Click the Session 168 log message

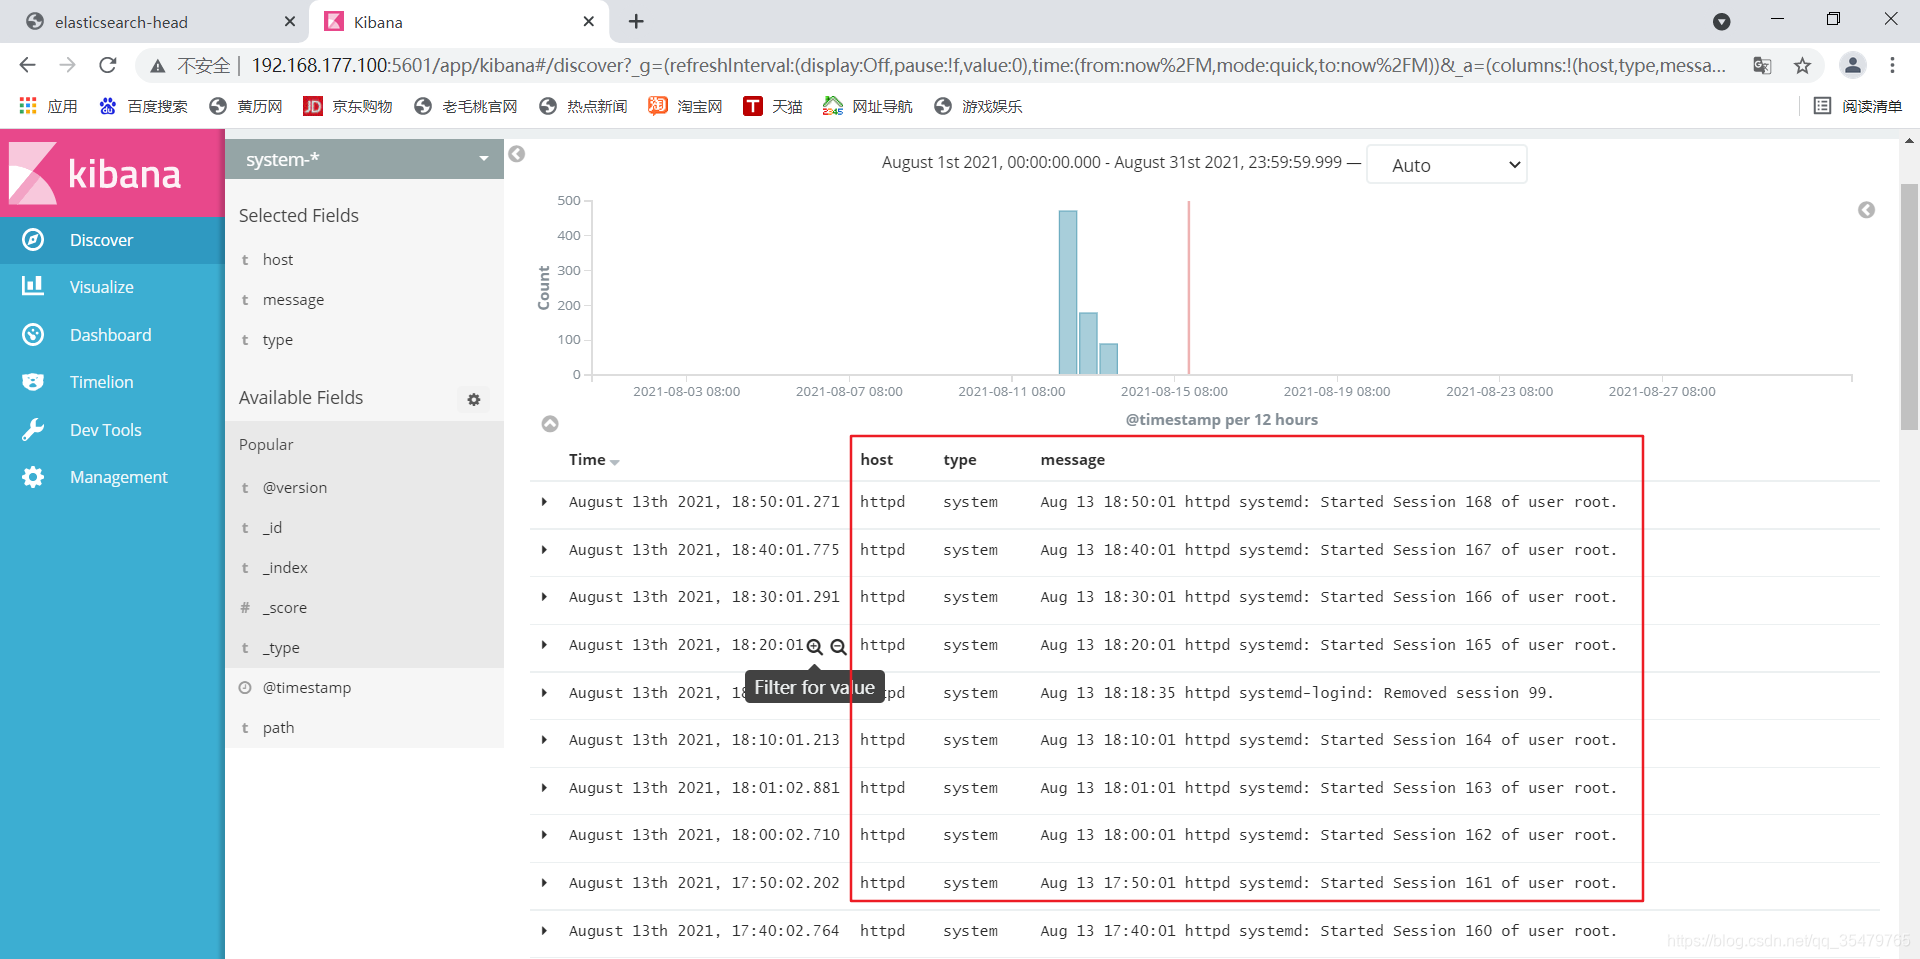coord(1328,502)
